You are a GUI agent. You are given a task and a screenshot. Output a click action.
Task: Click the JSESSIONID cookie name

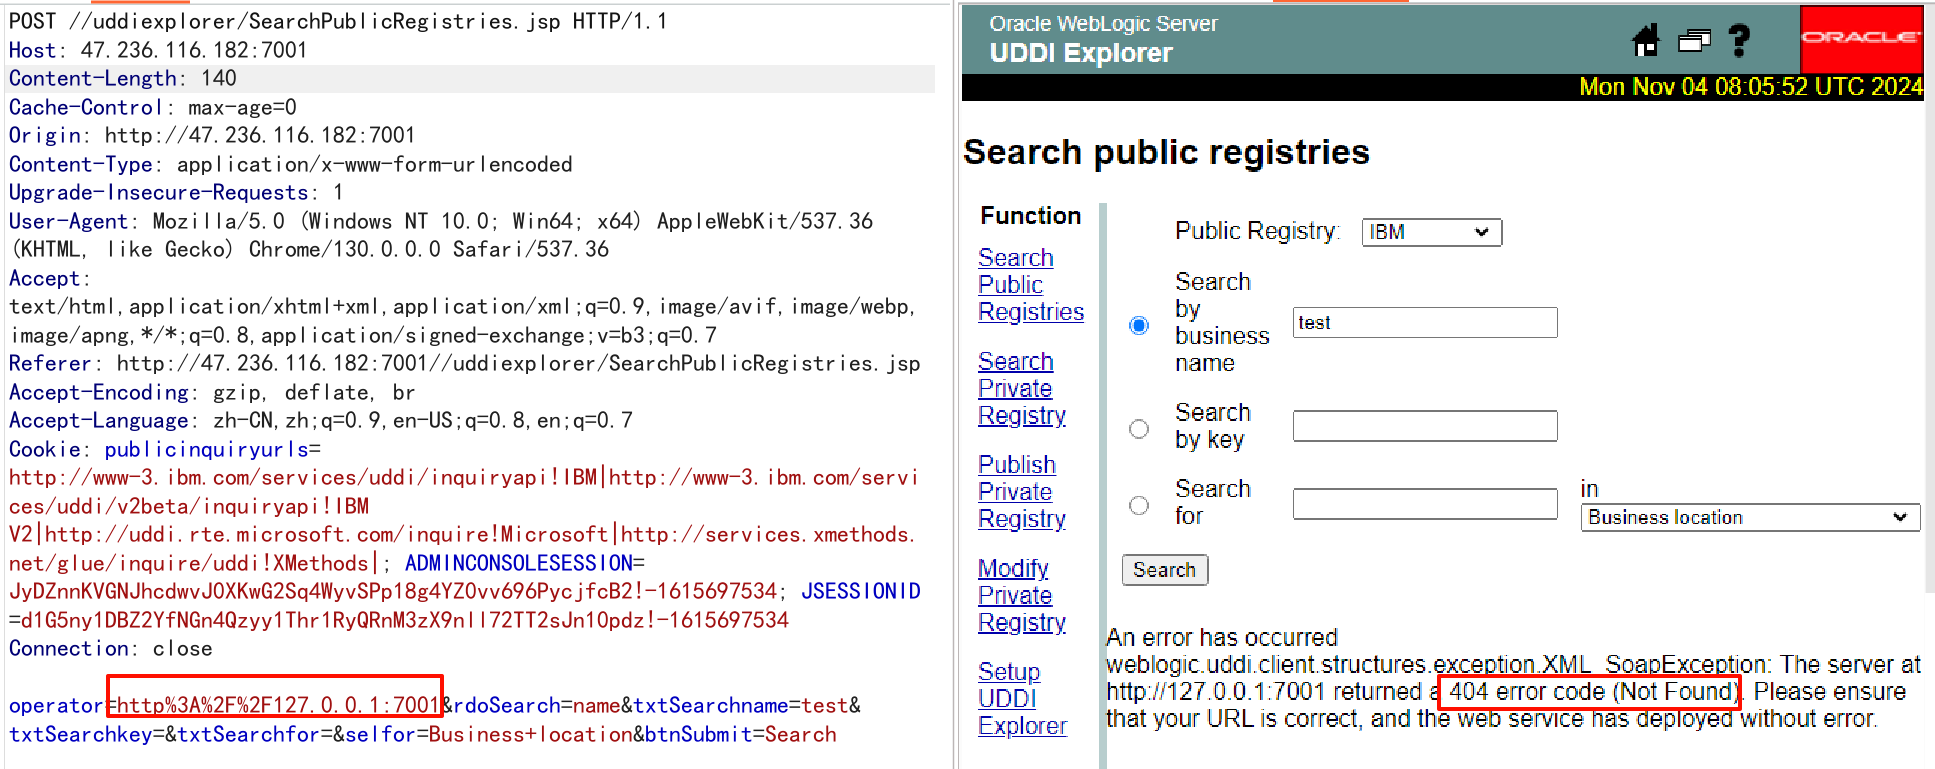coord(861,592)
